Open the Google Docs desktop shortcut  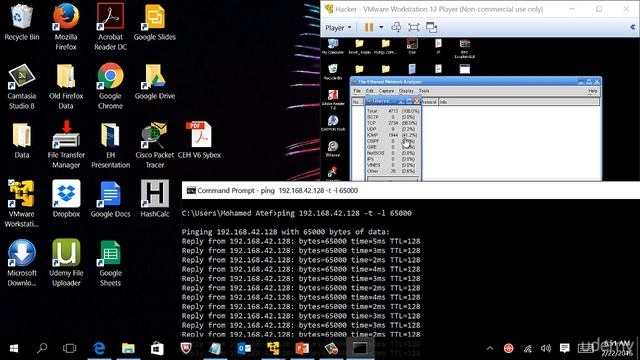pyautogui.click(x=110, y=199)
